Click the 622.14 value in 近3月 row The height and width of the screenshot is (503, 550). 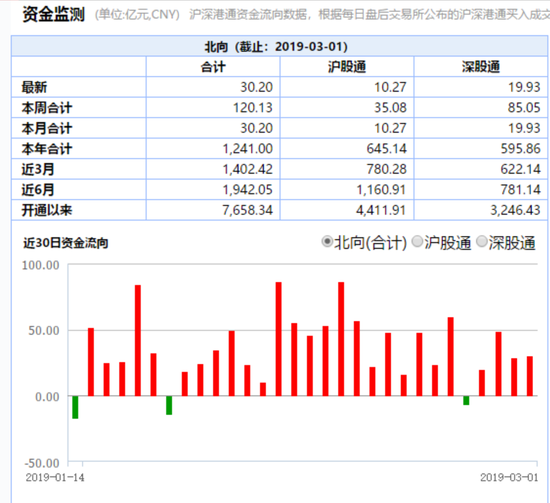(521, 169)
